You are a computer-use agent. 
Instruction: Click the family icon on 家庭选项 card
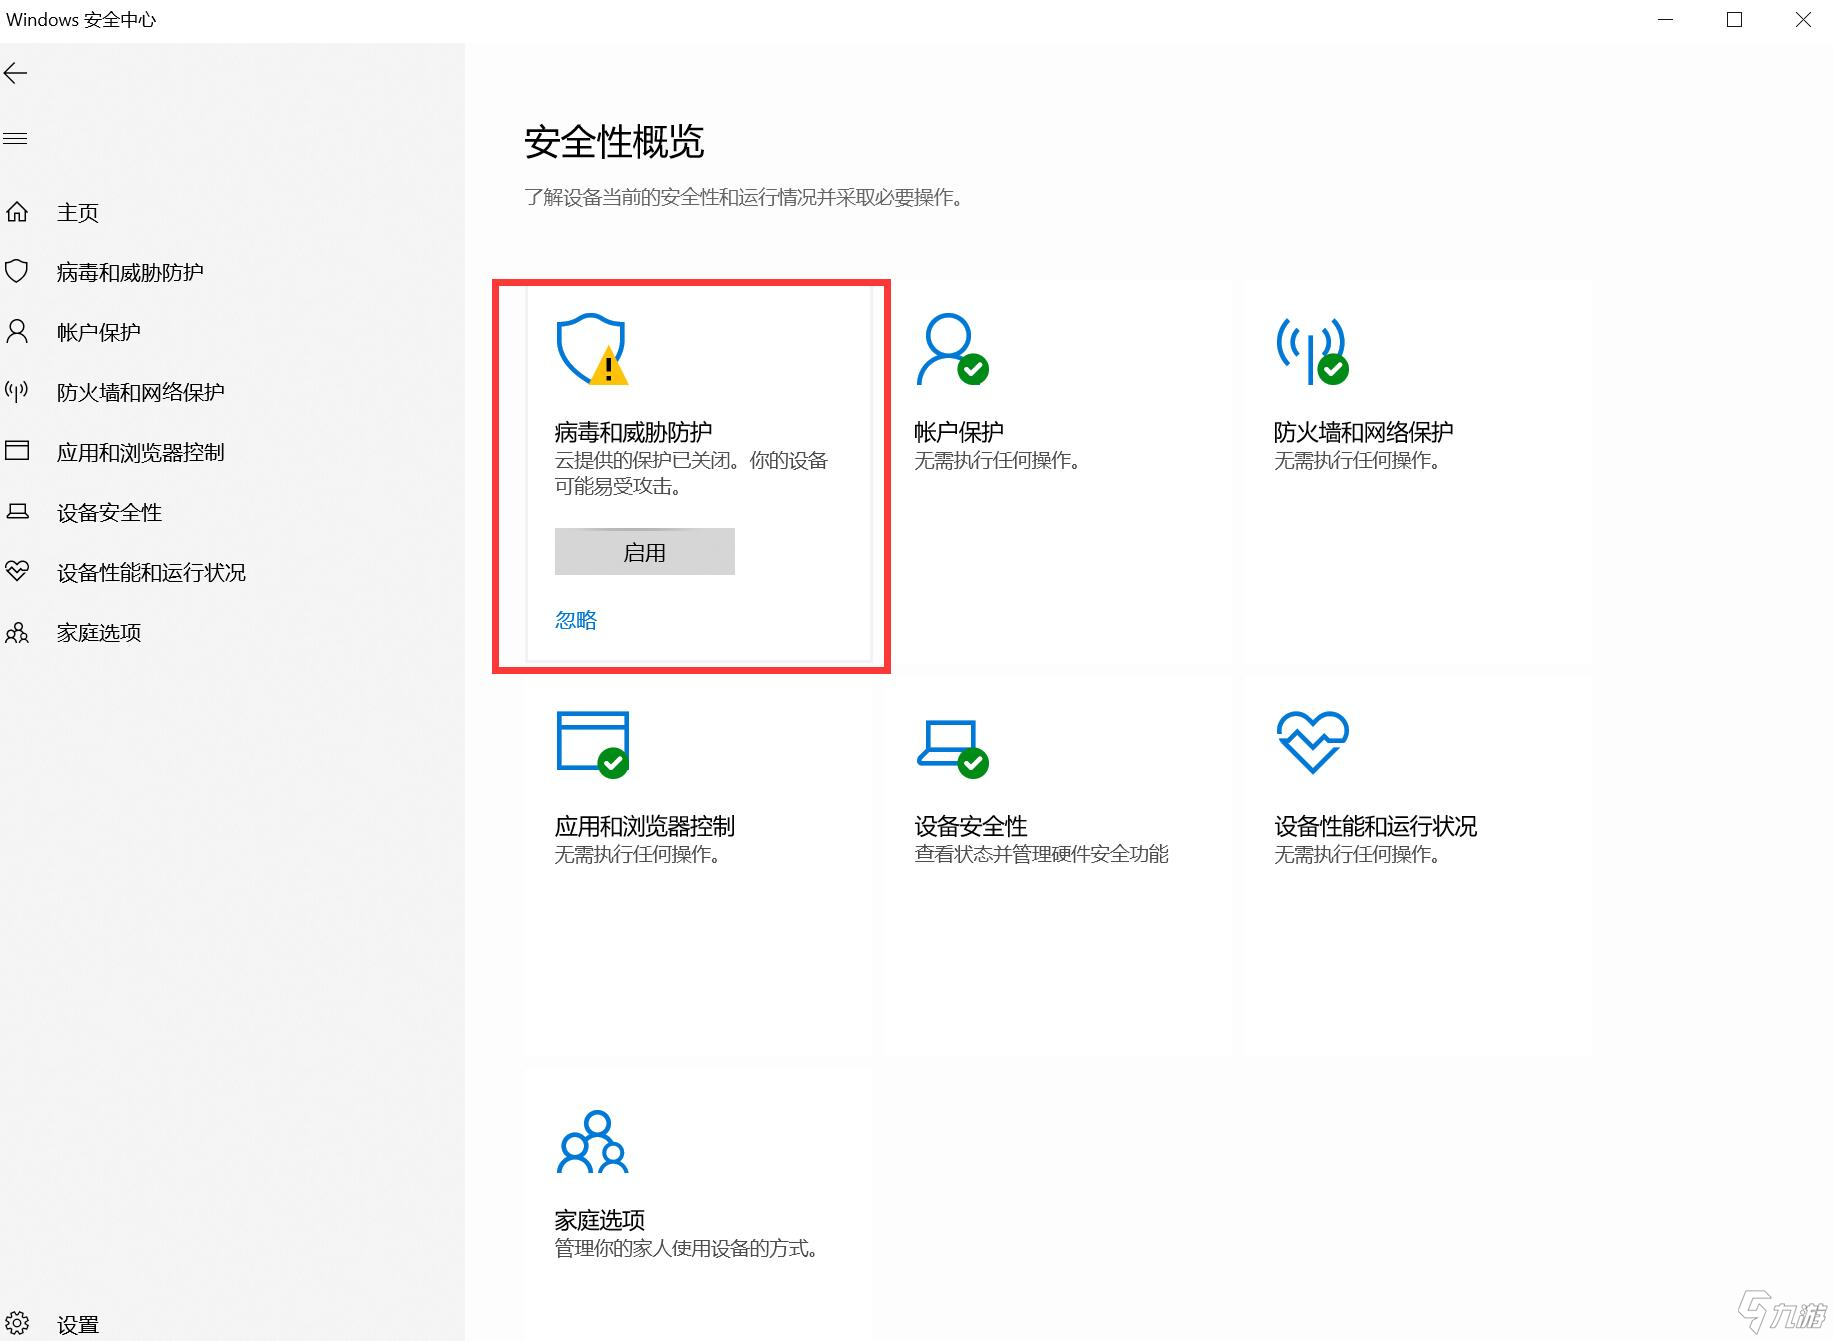point(592,1141)
